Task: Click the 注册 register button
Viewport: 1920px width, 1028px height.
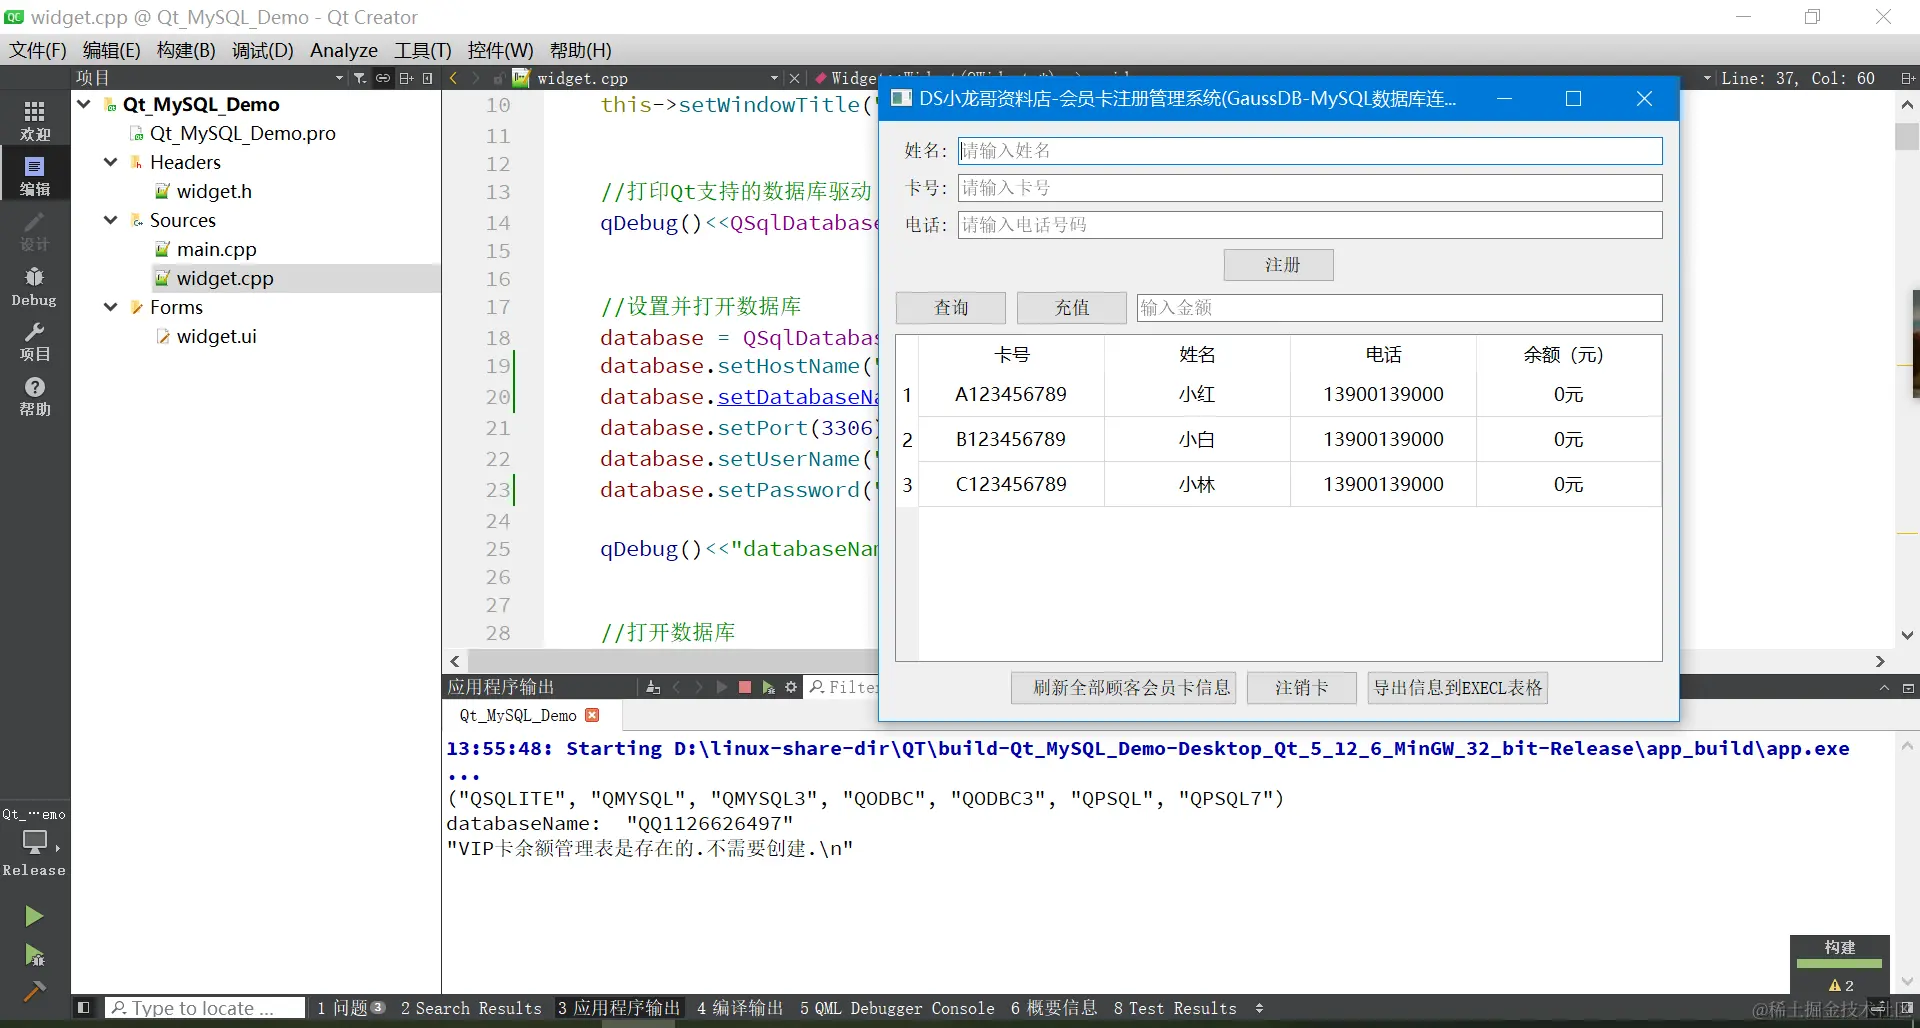Action: 1279,265
